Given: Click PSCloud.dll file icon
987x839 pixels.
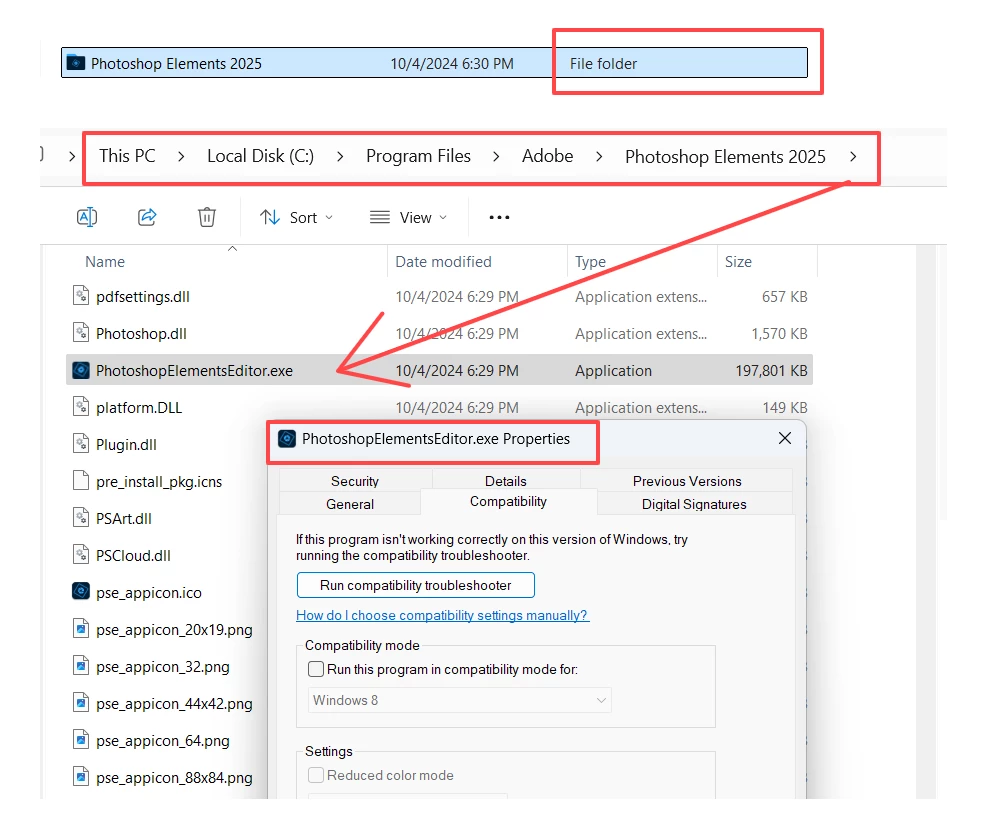Looking at the screenshot, I should [81, 555].
